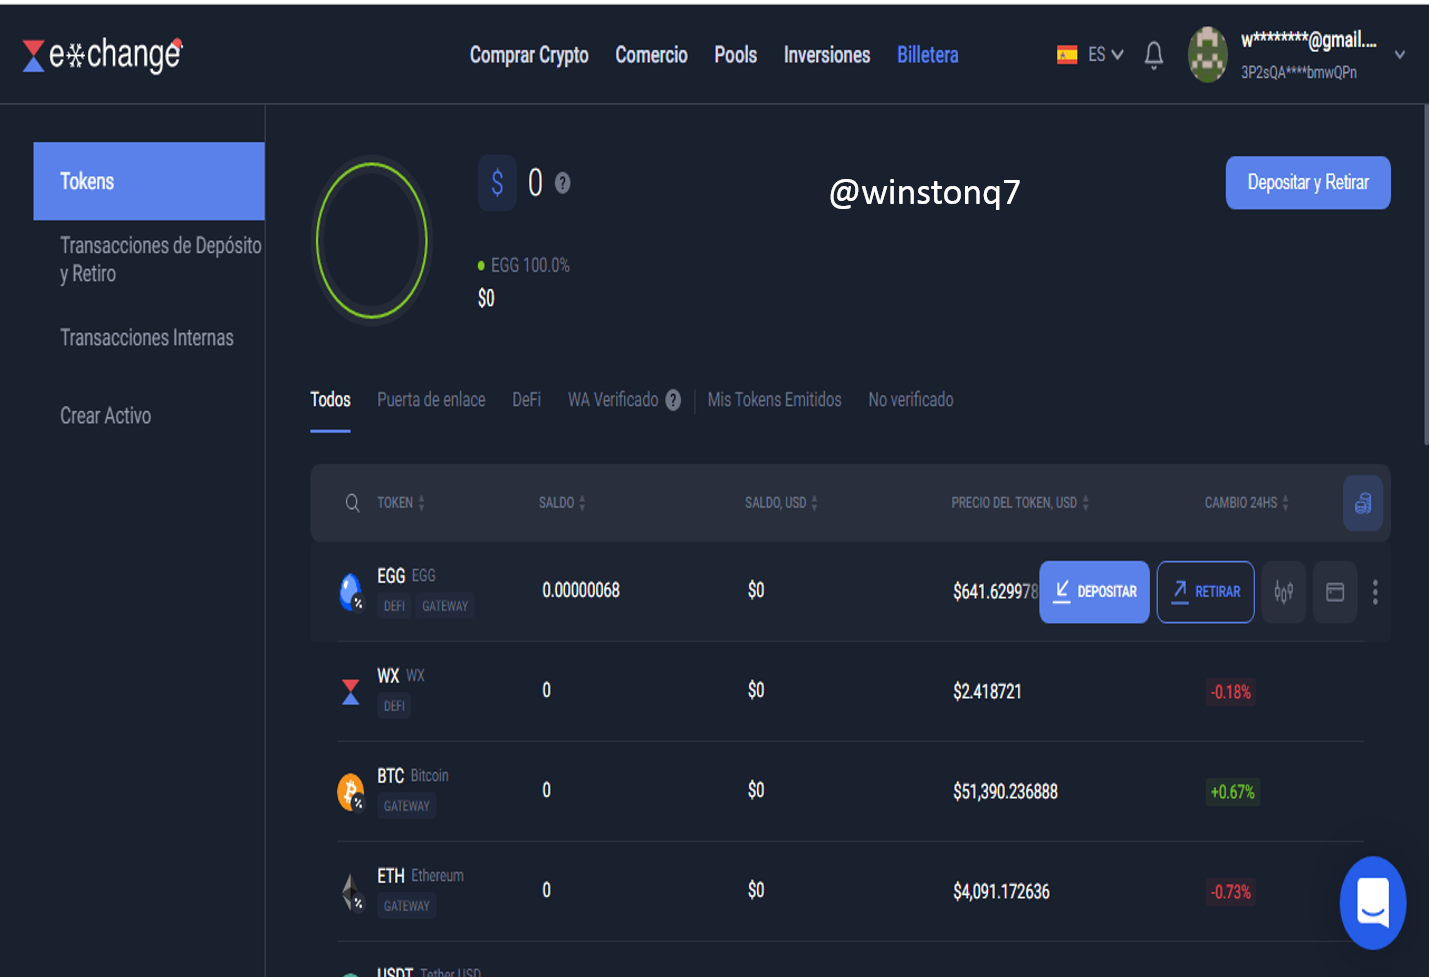Image resolution: width=1429 pixels, height=977 pixels.
Task: Click EGG 100.0% legend entry
Action: pyautogui.click(x=524, y=265)
